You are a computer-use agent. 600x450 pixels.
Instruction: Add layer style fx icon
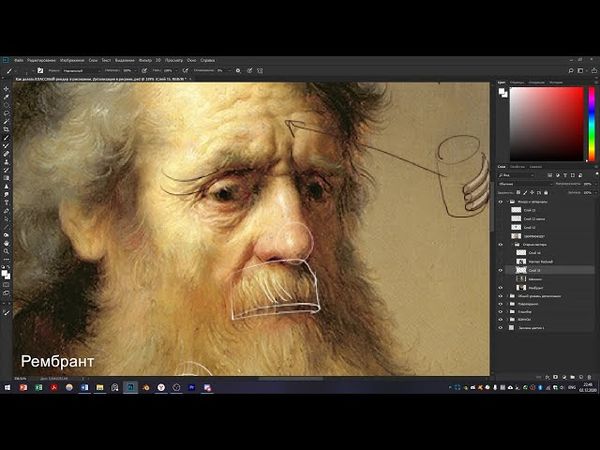(548, 377)
